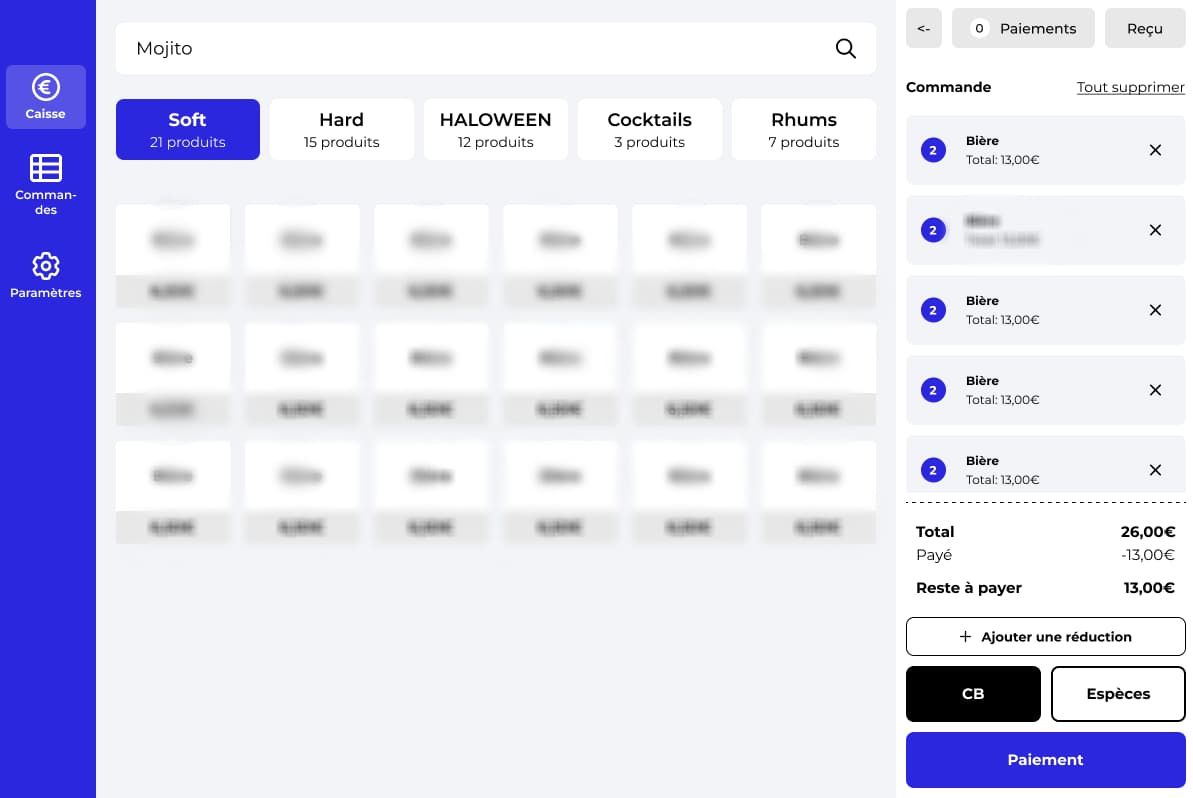Focus the Mojito search field
Viewport: 1193px width, 798px height.
pos(470,49)
